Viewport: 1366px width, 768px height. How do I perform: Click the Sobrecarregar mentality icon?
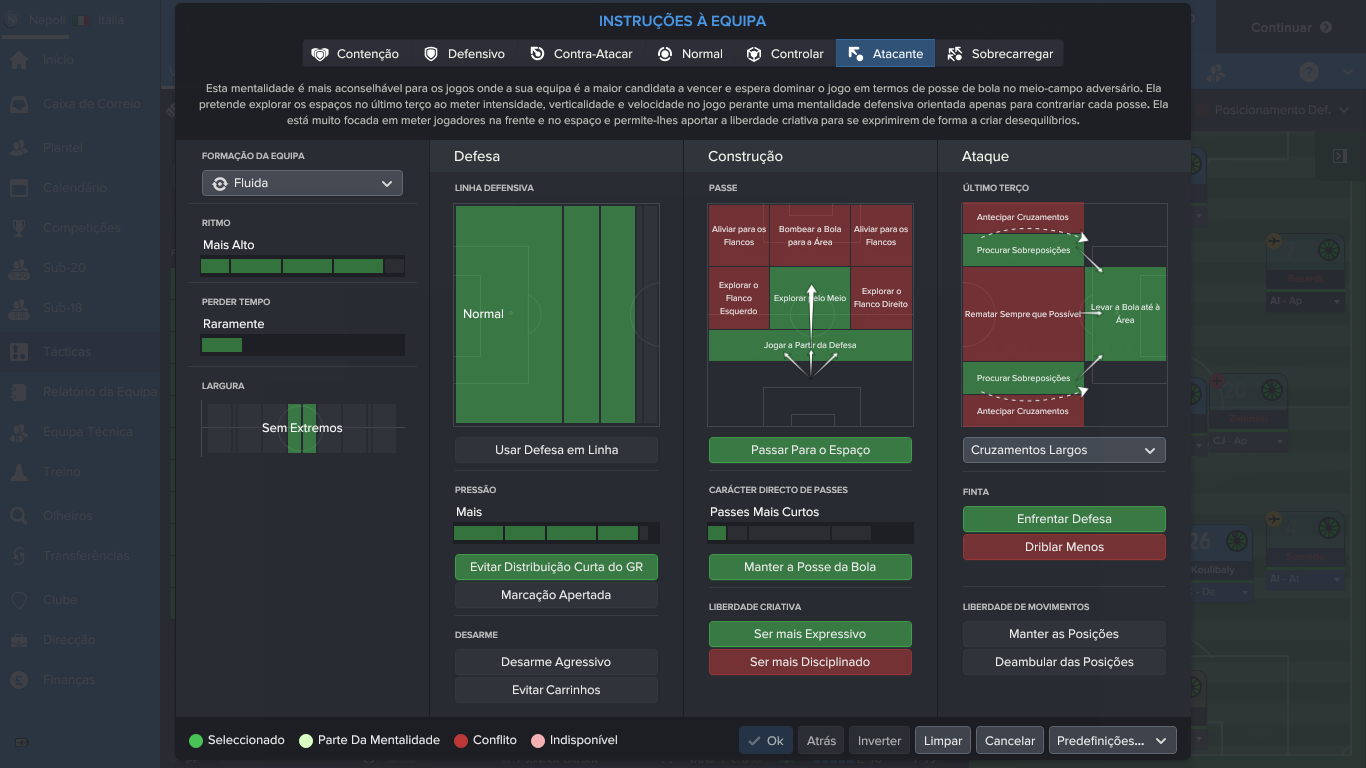pos(954,54)
